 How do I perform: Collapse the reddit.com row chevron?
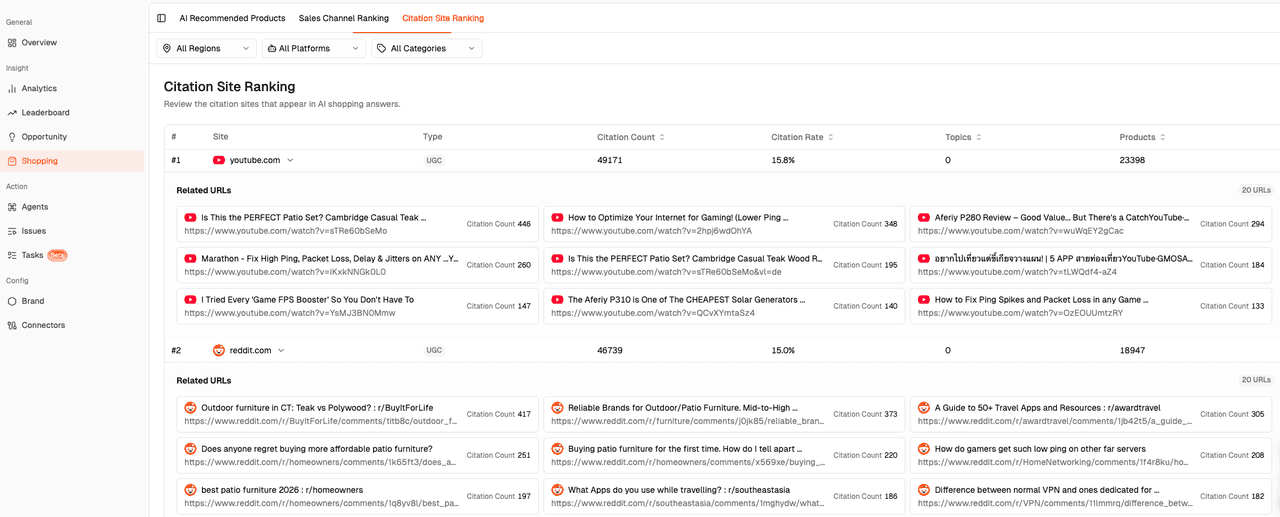[x=281, y=350]
